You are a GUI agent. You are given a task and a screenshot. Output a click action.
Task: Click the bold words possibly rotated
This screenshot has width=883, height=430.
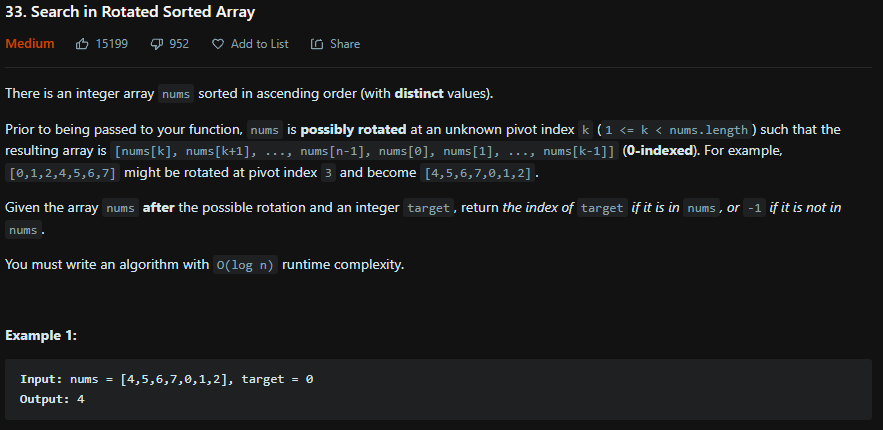(x=353, y=129)
